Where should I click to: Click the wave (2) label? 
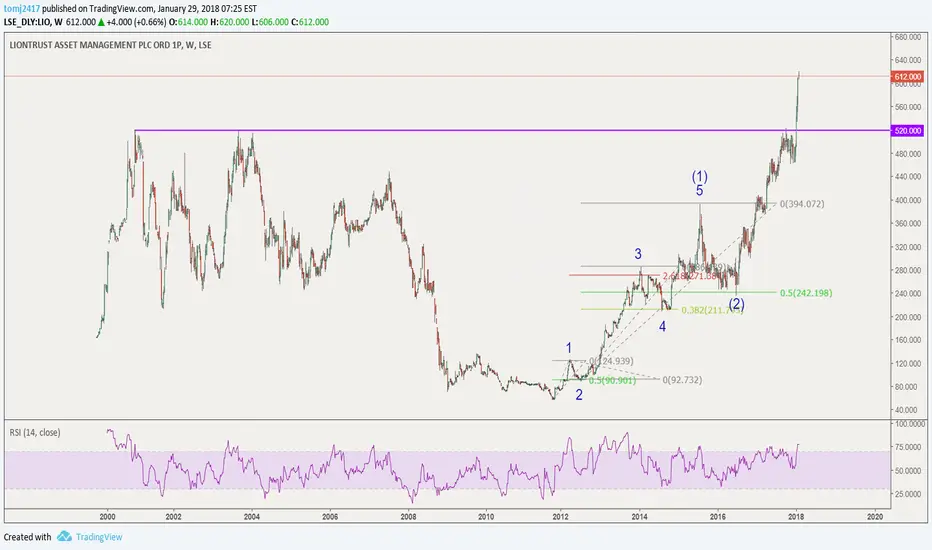[x=736, y=304]
